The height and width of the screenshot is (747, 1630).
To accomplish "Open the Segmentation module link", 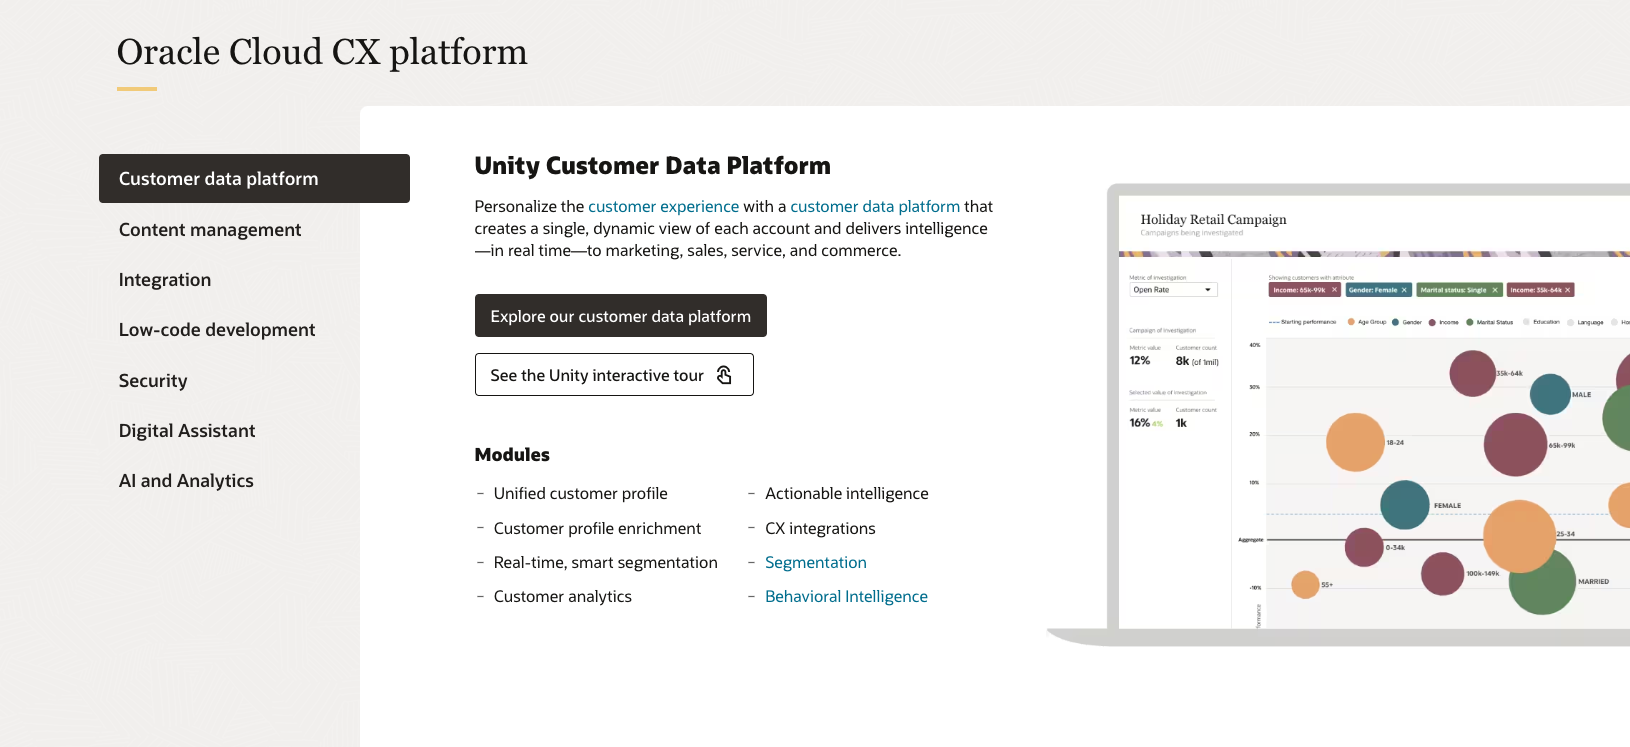I will 816,563.
